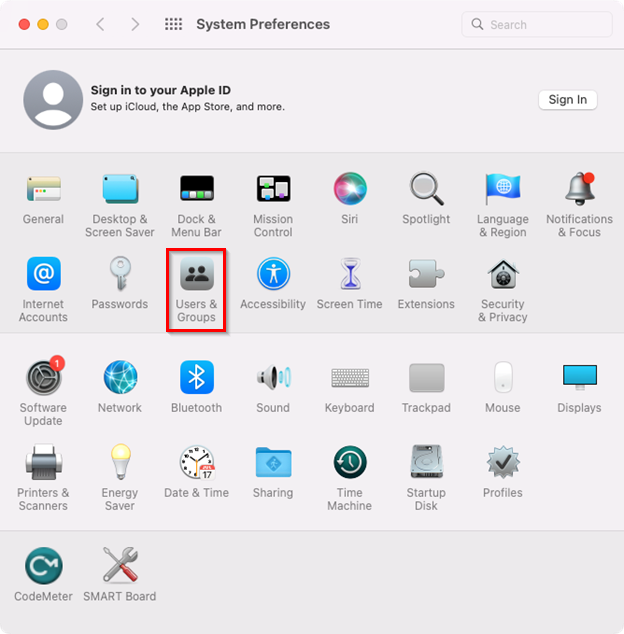The height and width of the screenshot is (634, 624).
Task: Show all preferences grid button
Action: 173,24
